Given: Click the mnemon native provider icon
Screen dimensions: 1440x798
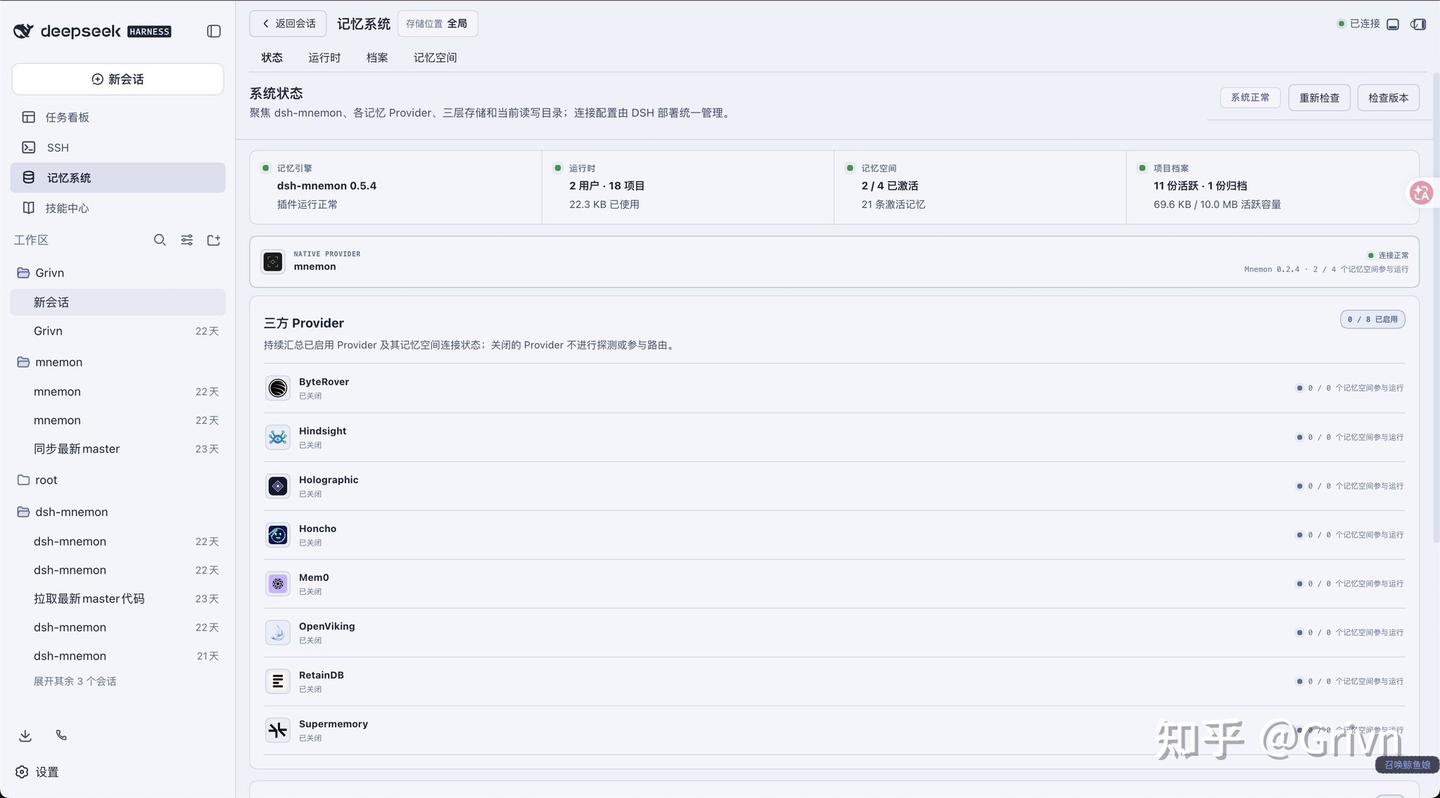Looking at the screenshot, I should [273, 262].
